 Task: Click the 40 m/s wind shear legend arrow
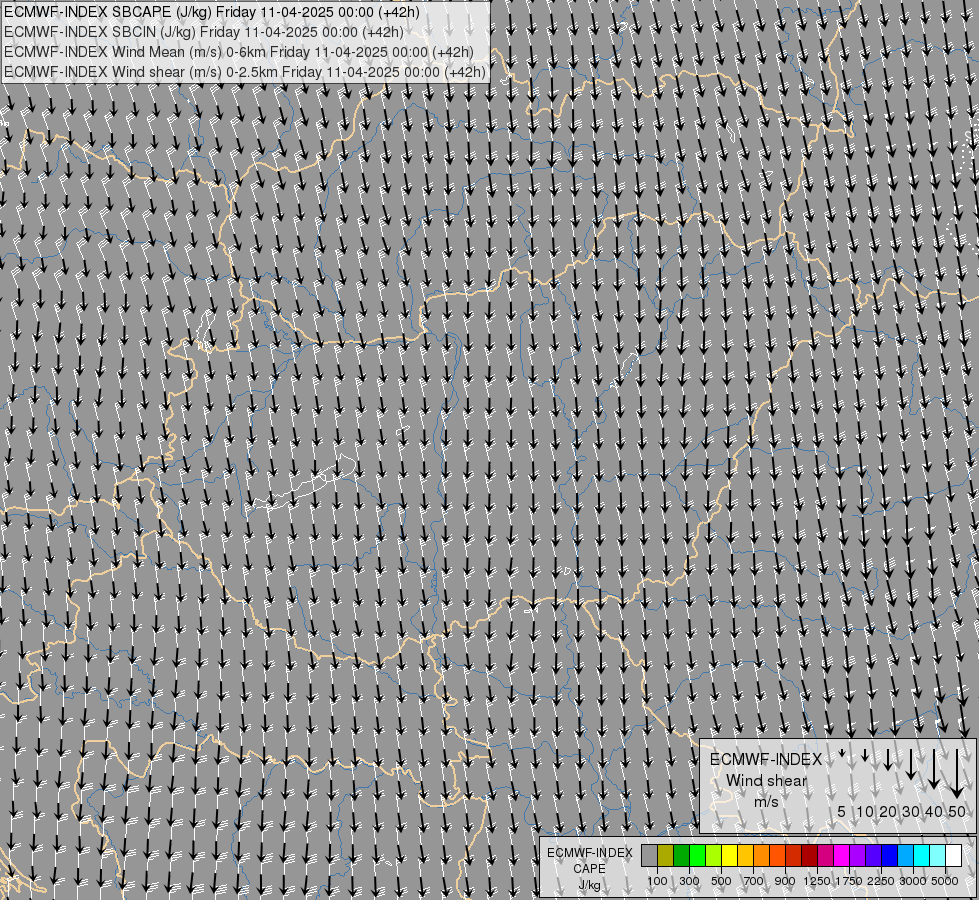click(934, 768)
